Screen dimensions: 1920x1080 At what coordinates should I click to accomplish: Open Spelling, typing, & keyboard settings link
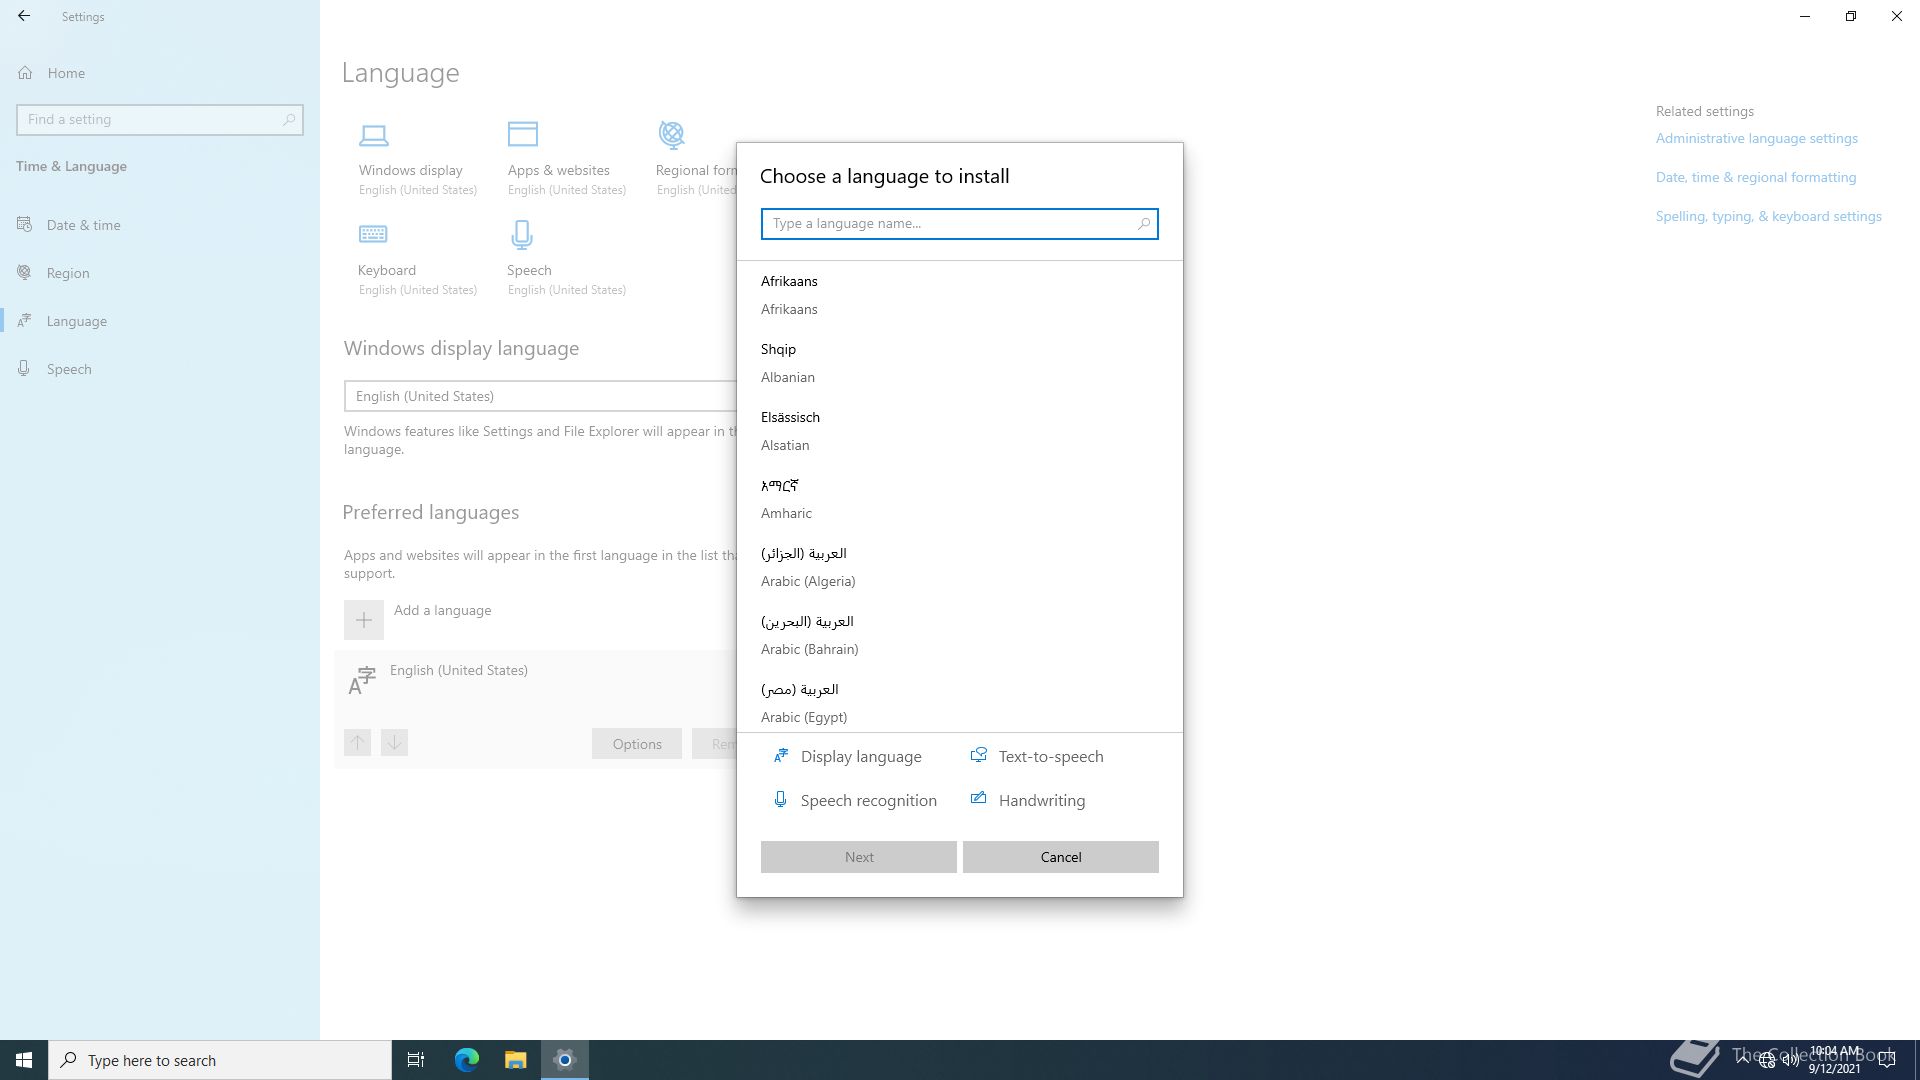pos(1769,216)
